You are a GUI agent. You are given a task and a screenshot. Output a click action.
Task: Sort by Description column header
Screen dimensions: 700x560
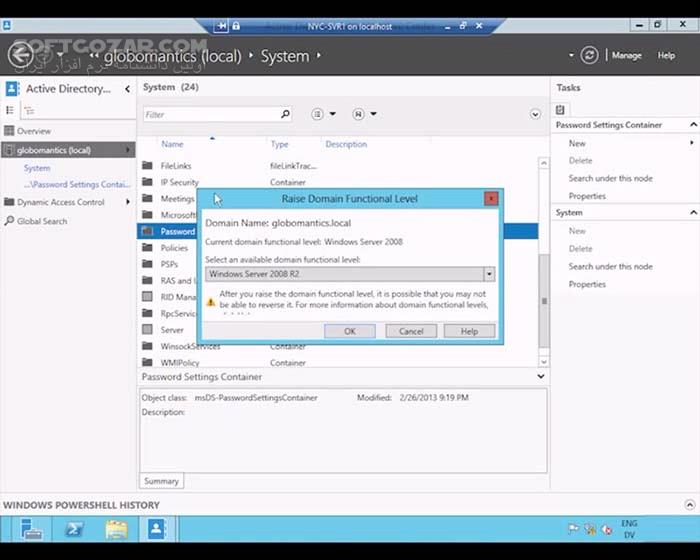tap(346, 144)
